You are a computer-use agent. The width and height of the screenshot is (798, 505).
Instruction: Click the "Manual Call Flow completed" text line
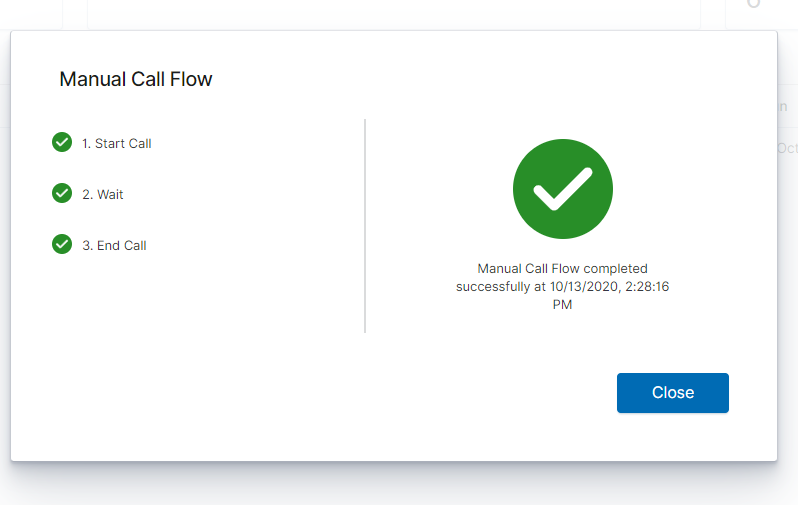pos(562,268)
